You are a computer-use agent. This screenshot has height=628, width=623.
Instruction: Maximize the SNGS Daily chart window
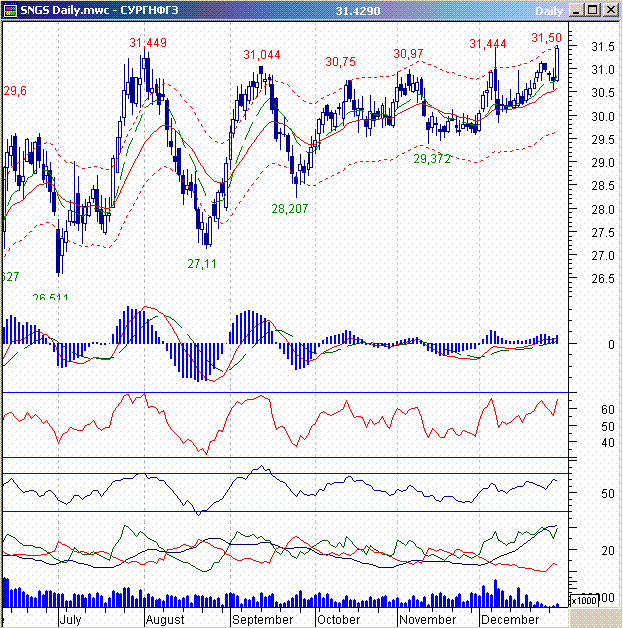(x=595, y=10)
